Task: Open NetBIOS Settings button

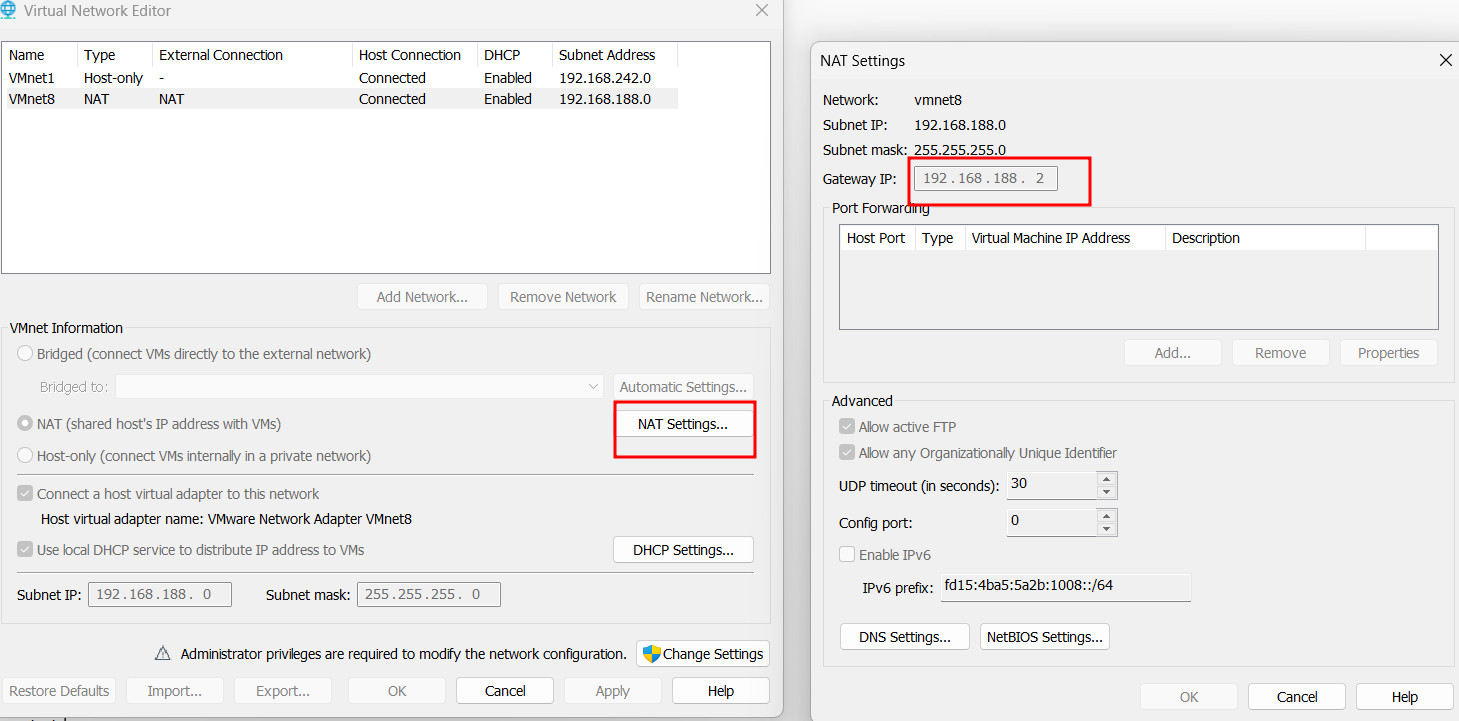Action: pos(1045,637)
